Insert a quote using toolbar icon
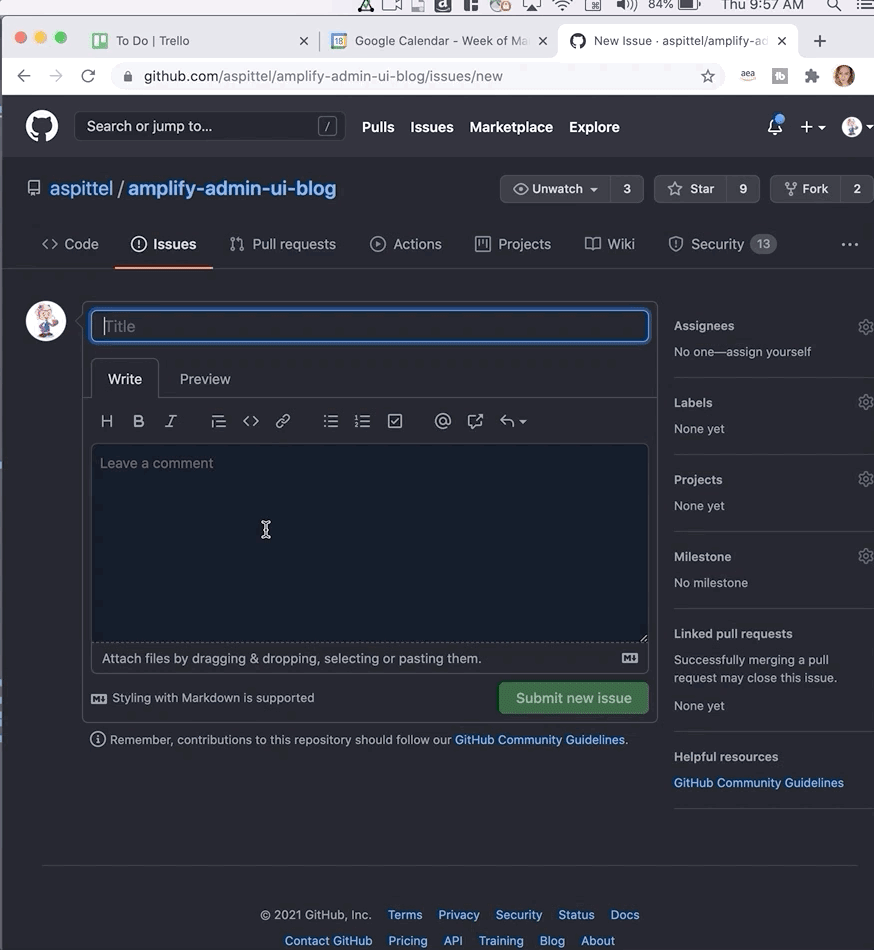 pyautogui.click(x=219, y=421)
